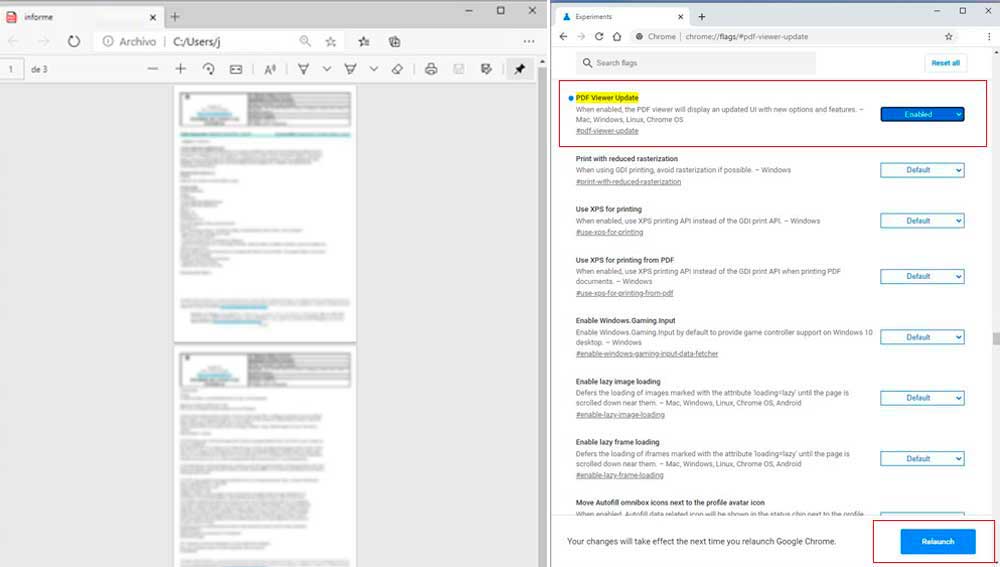Click the Save as icon in Edge PDF toolbar
Screen dimensions: 1000x567
tap(486, 69)
